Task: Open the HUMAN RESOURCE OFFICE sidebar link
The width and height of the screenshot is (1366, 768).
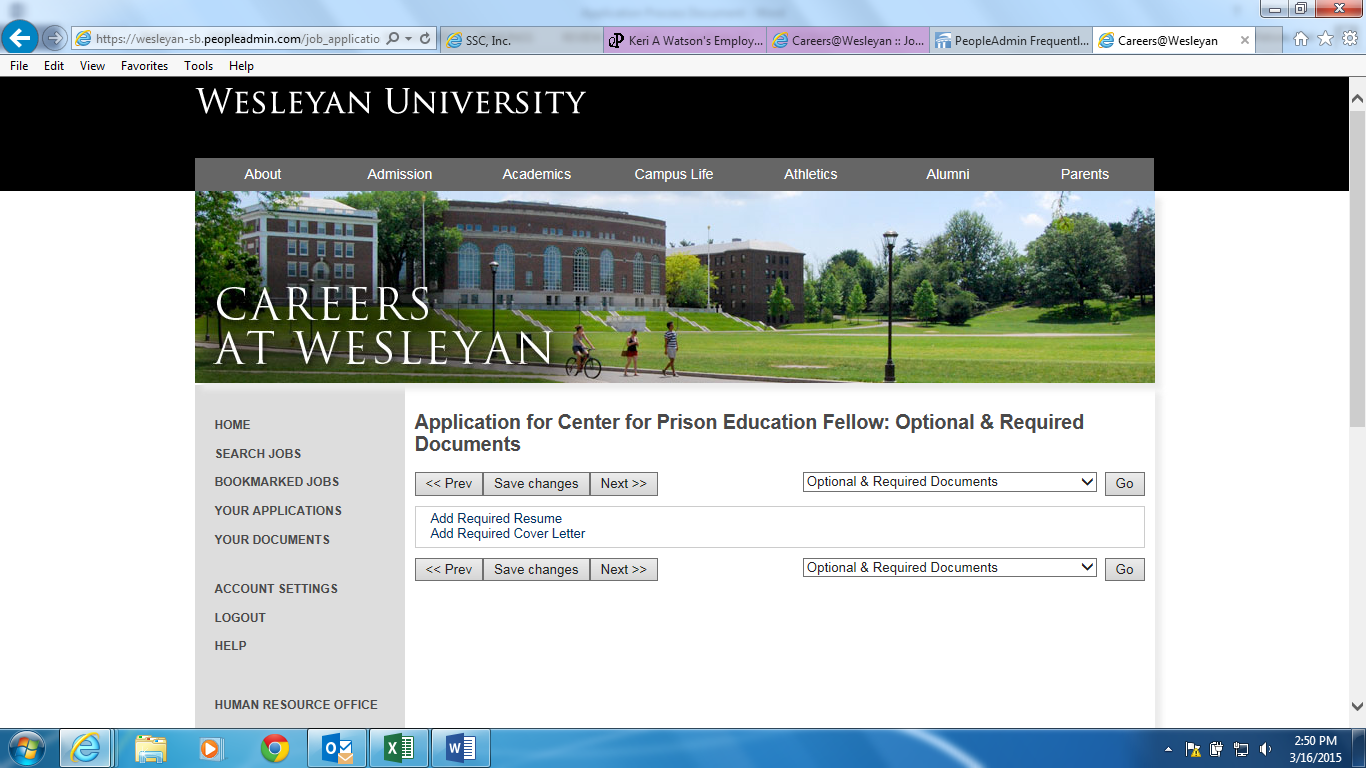Action: [296, 705]
